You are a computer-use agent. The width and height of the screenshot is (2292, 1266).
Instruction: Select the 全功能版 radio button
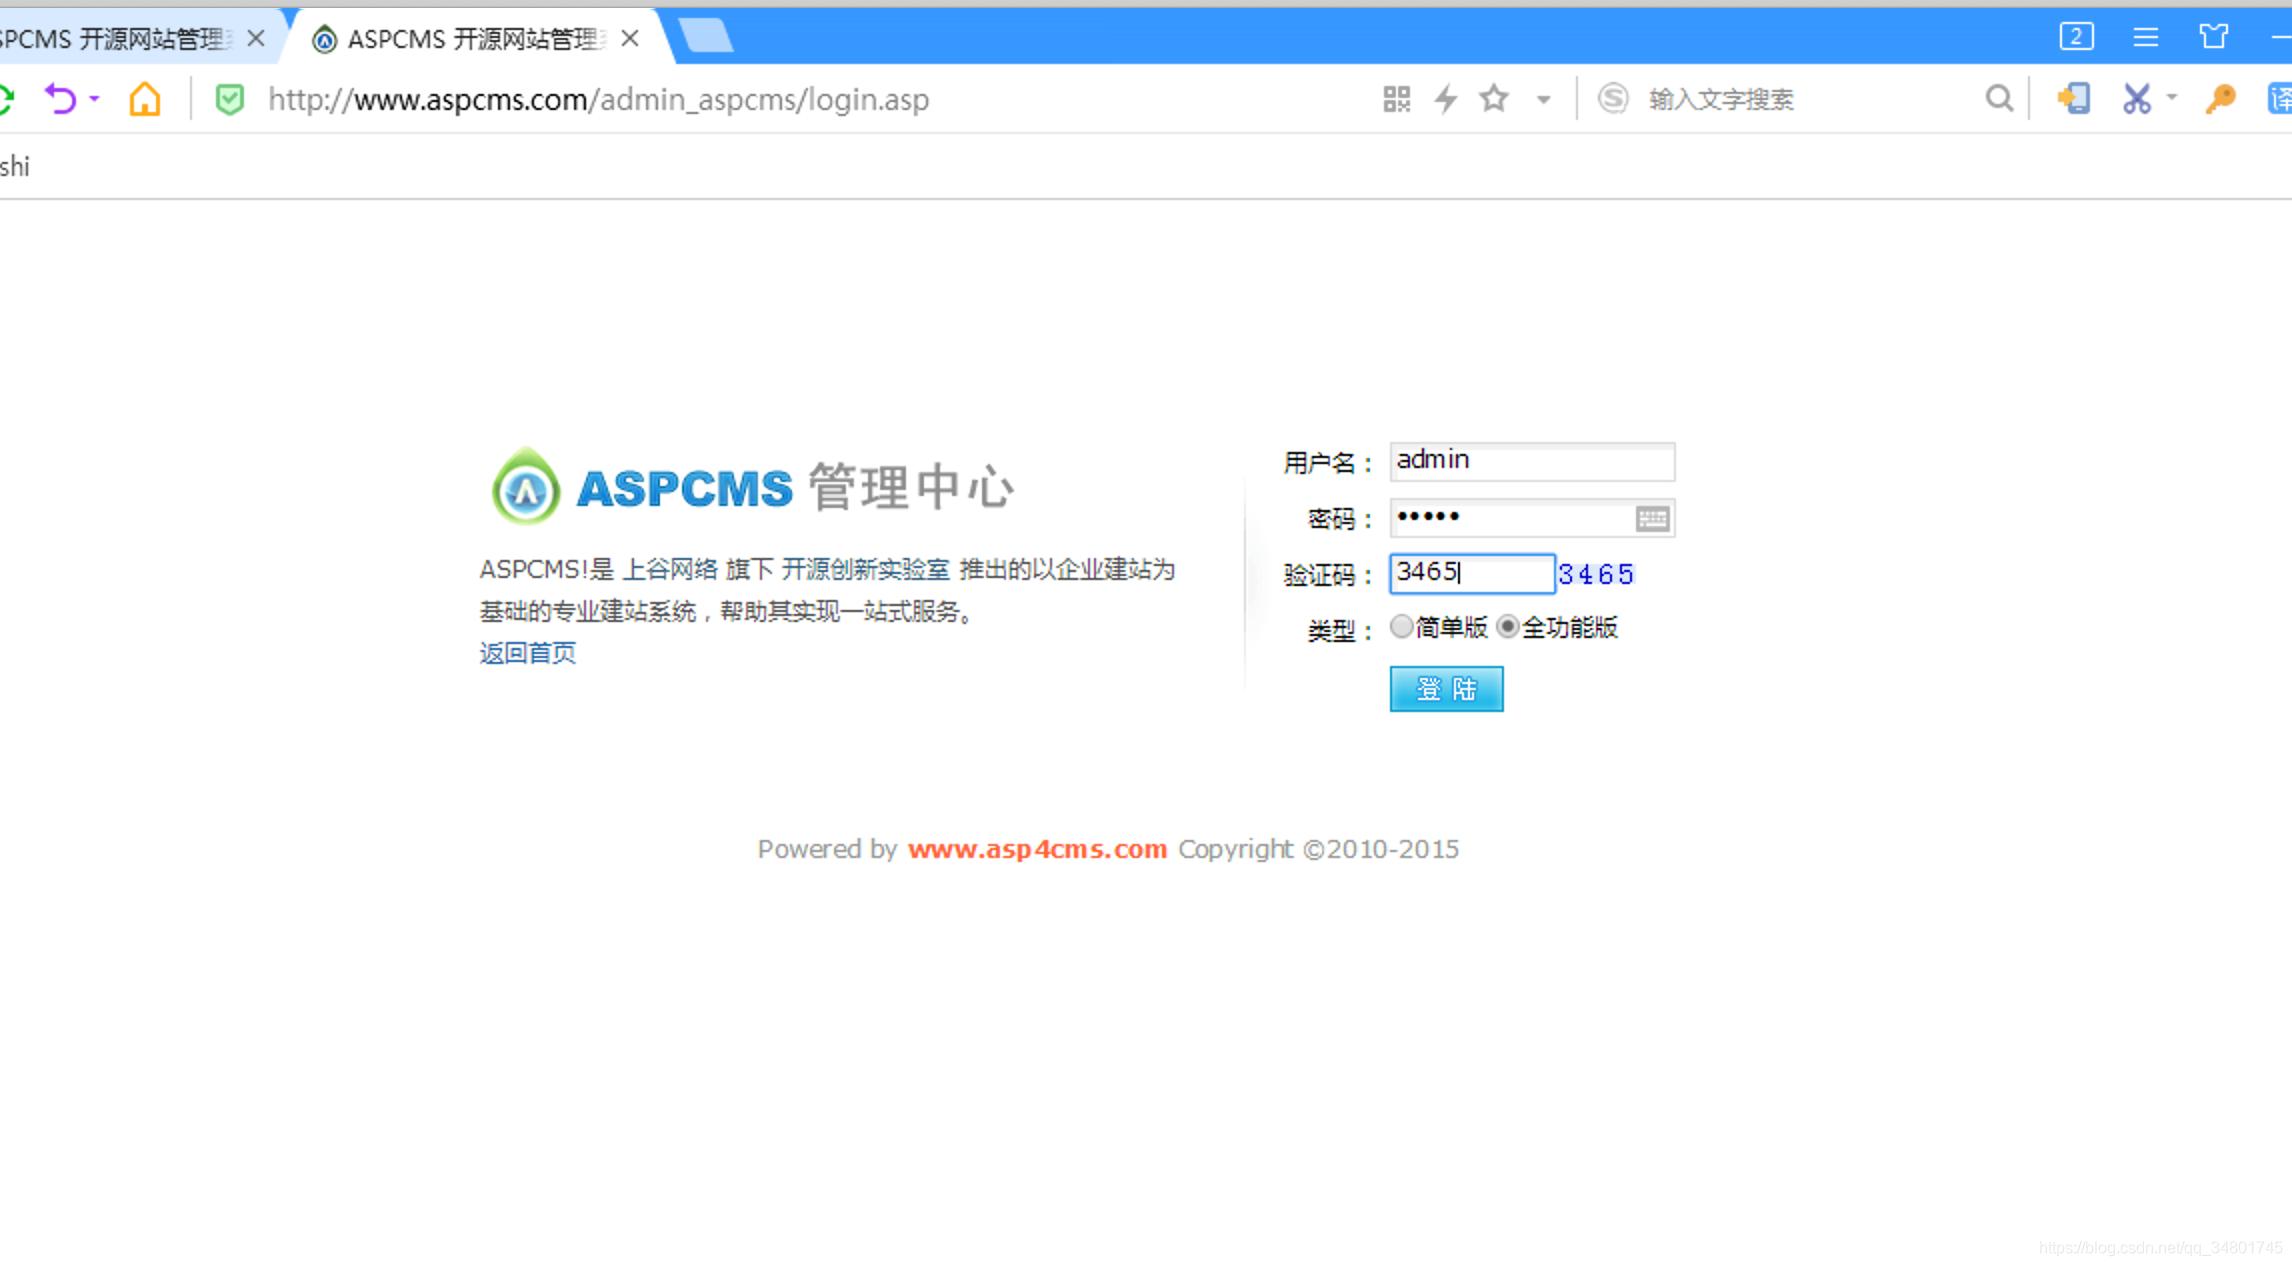click(1508, 627)
